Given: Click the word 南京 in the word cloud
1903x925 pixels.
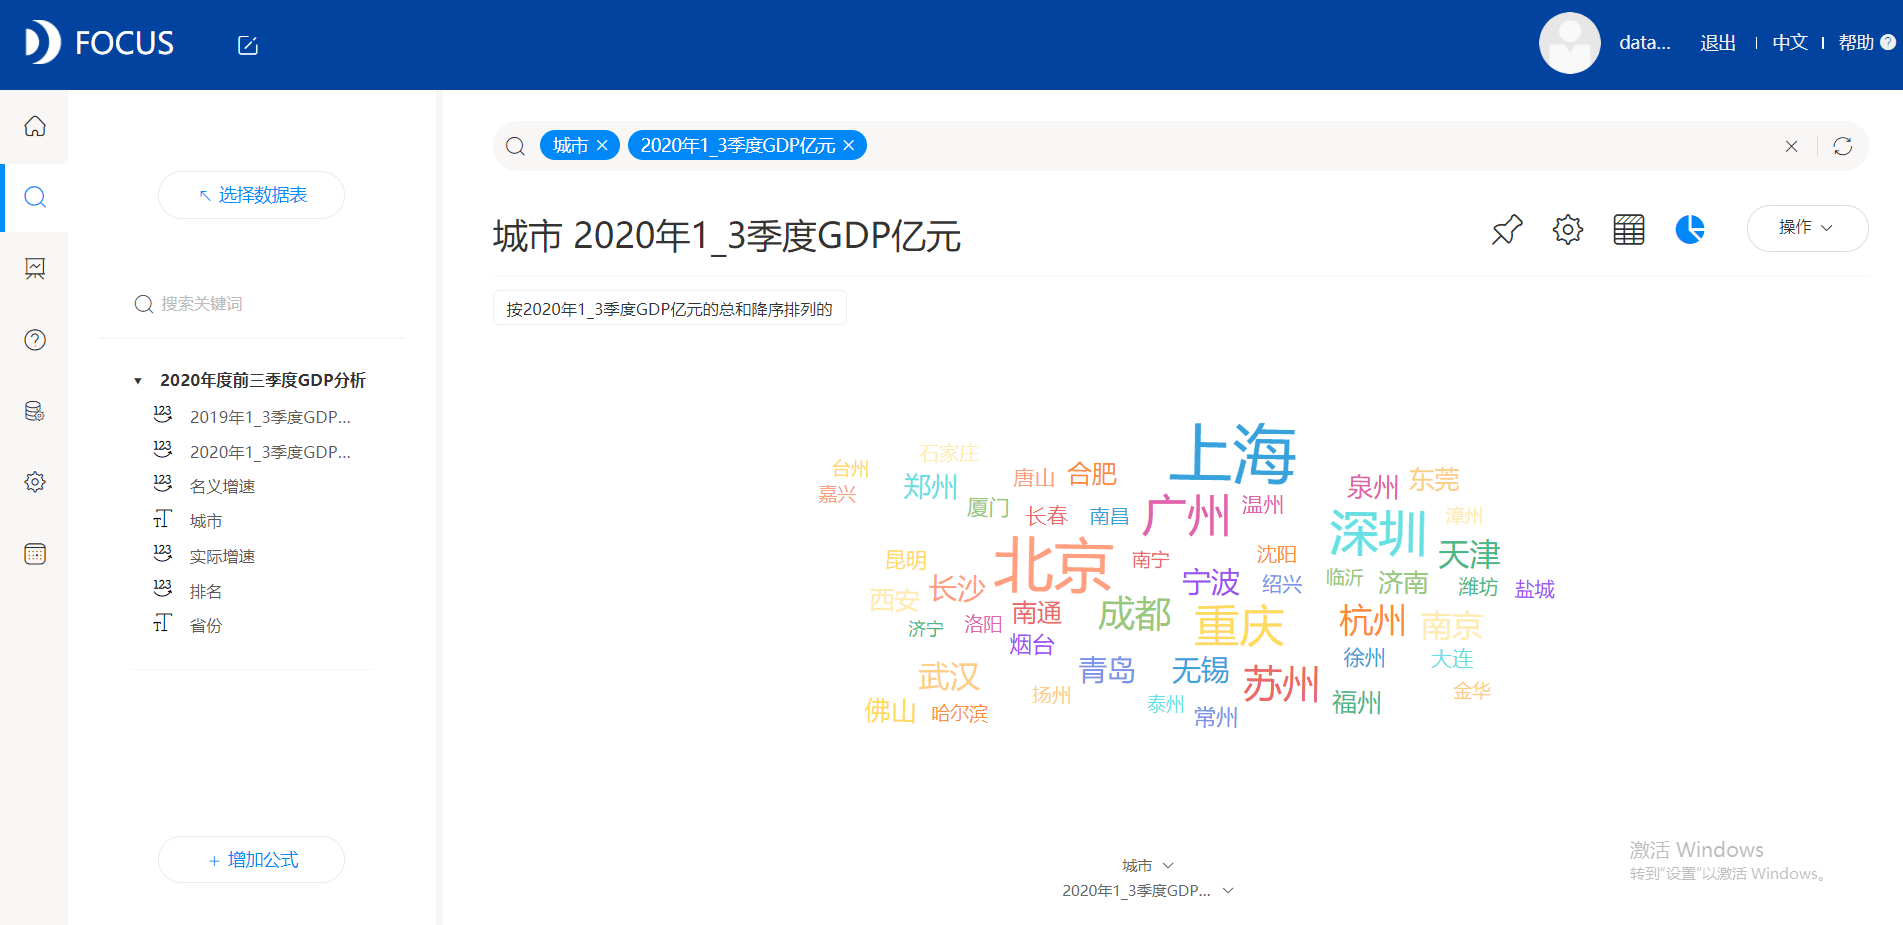Looking at the screenshot, I should 1451,626.
